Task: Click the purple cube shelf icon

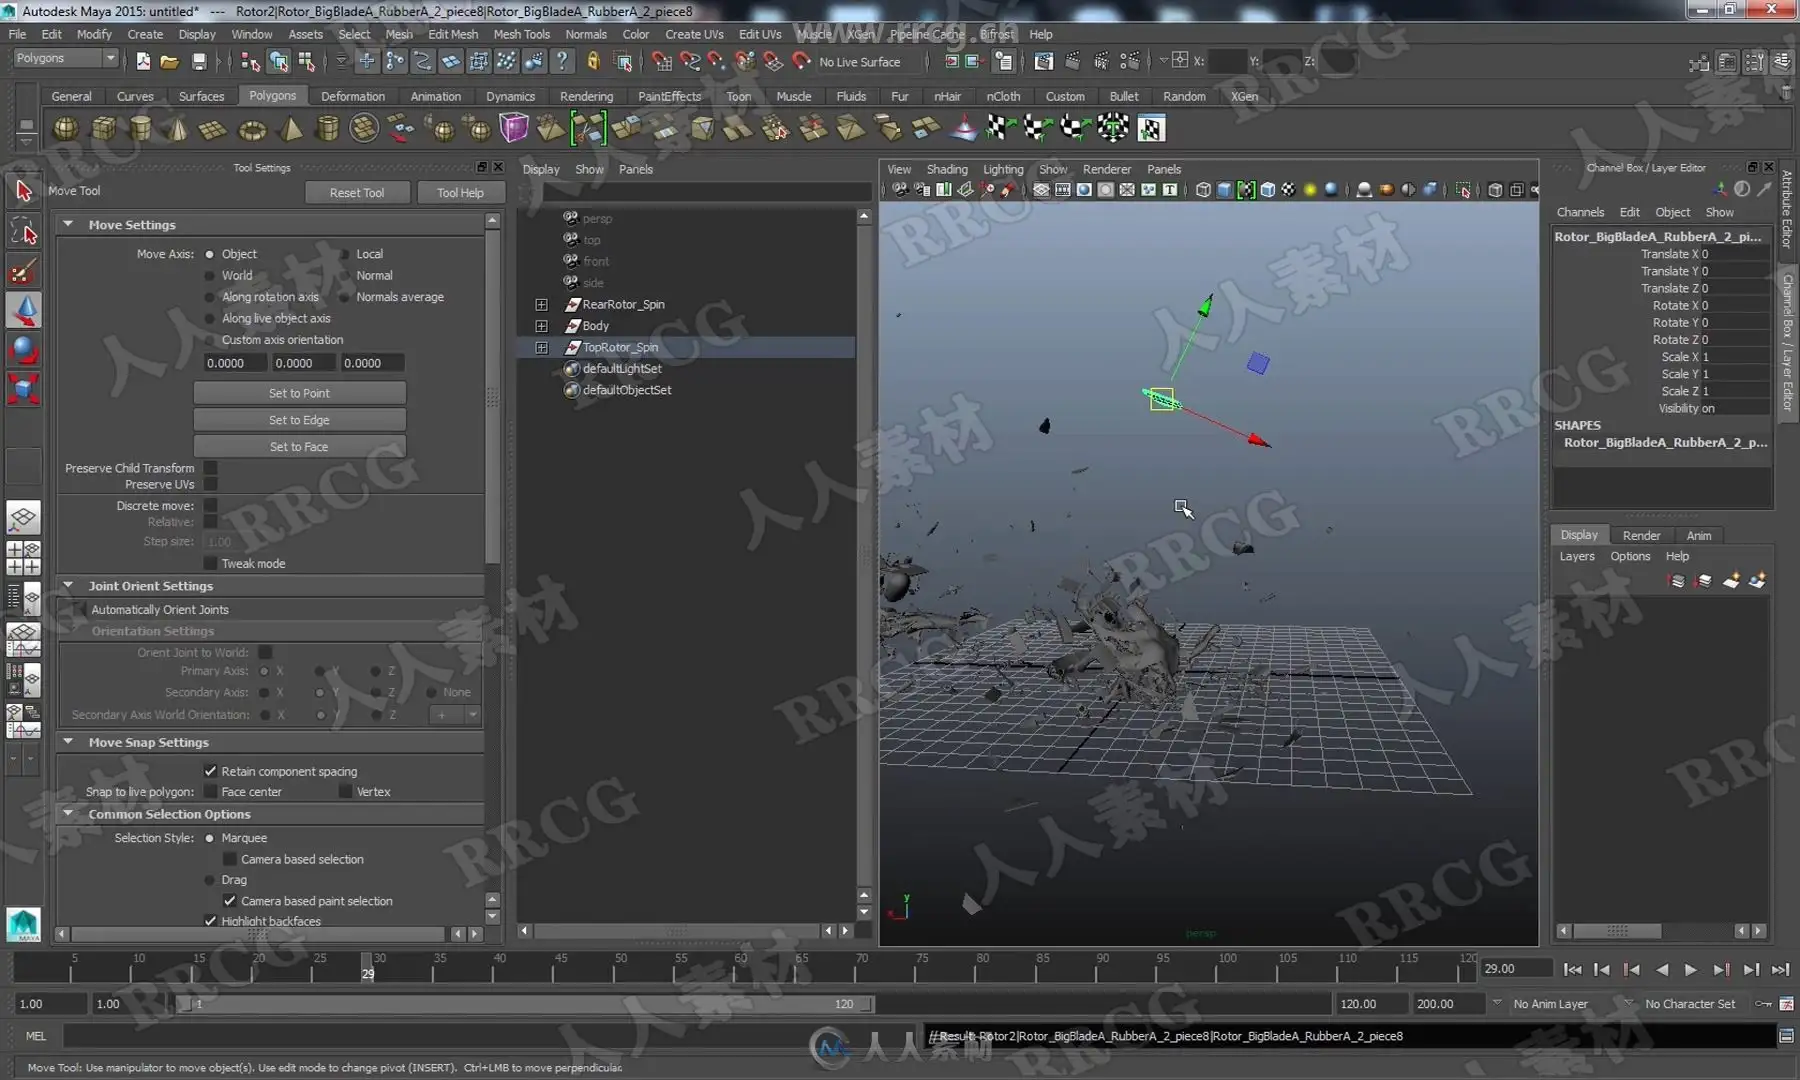Action: (514, 129)
